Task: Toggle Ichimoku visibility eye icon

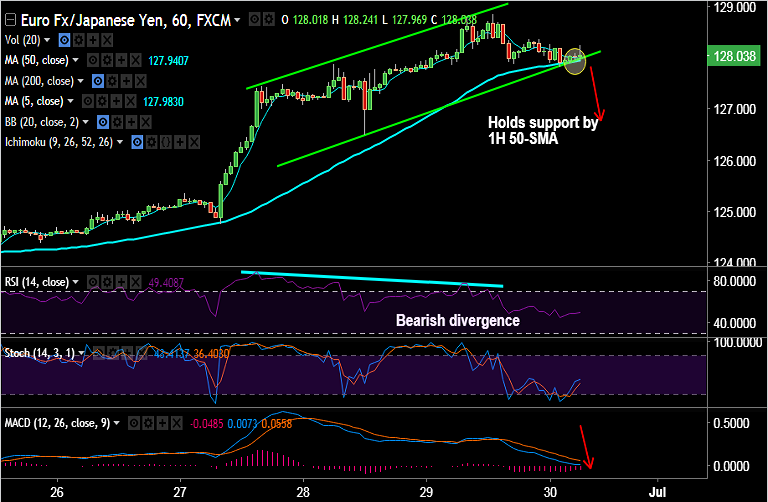Action: coord(138,143)
